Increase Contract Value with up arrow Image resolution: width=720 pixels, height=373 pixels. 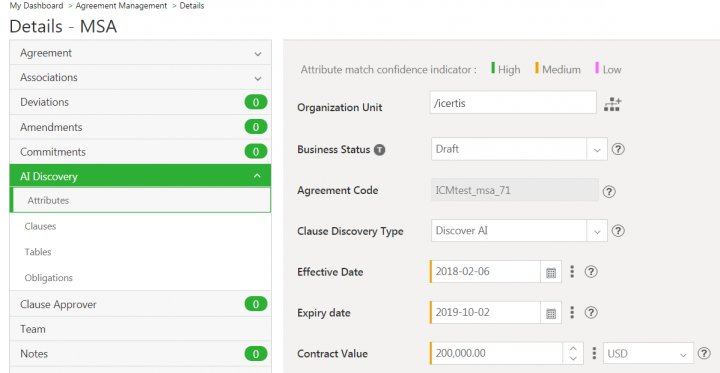point(573,348)
